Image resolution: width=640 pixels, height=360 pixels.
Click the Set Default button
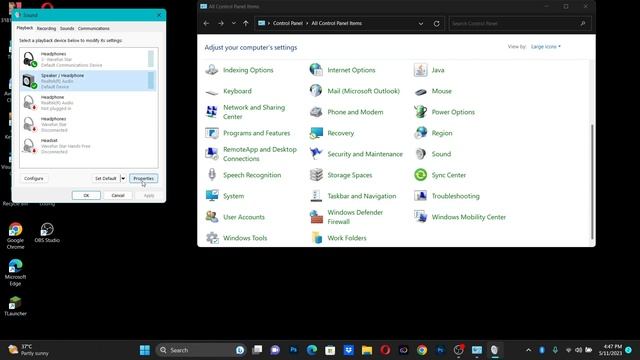pyautogui.click(x=105, y=178)
